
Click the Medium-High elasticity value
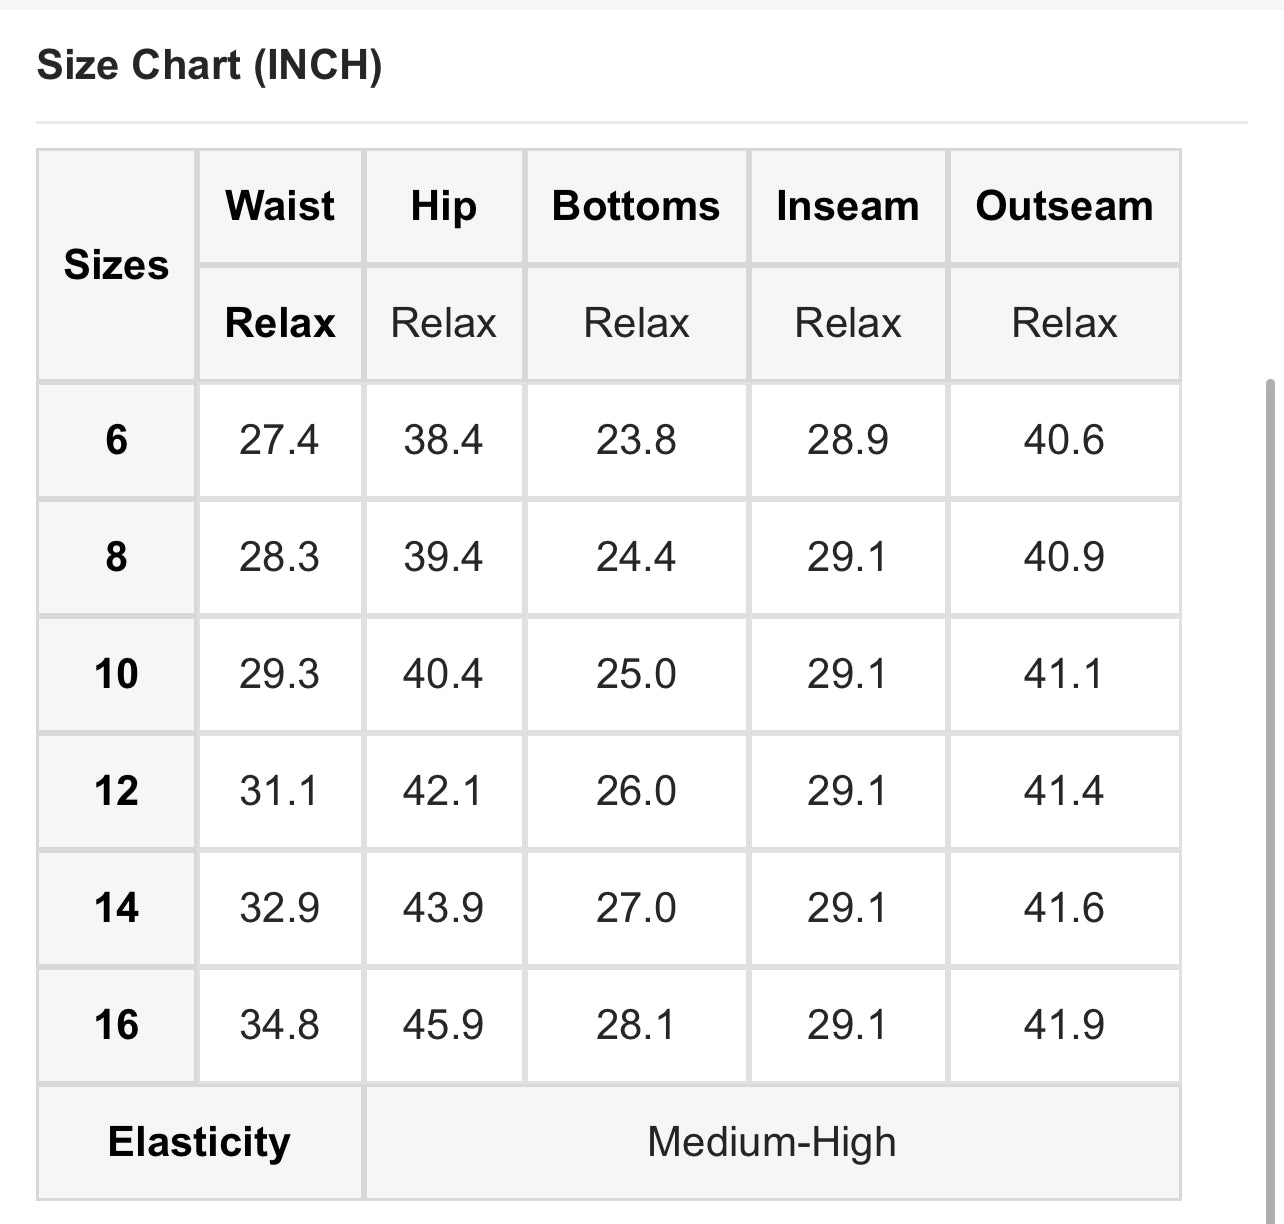pos(772,1142)
